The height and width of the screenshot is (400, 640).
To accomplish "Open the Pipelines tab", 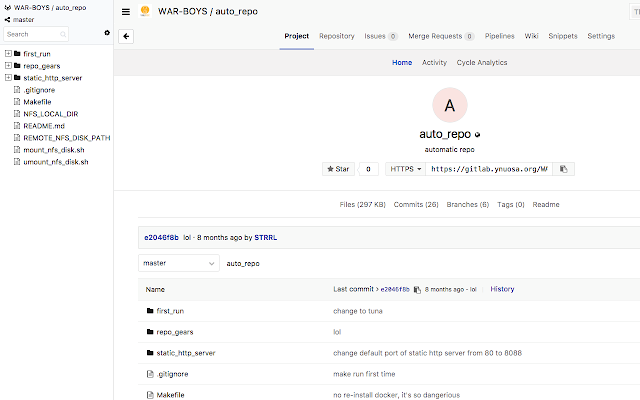I will (x=500, y=36).
